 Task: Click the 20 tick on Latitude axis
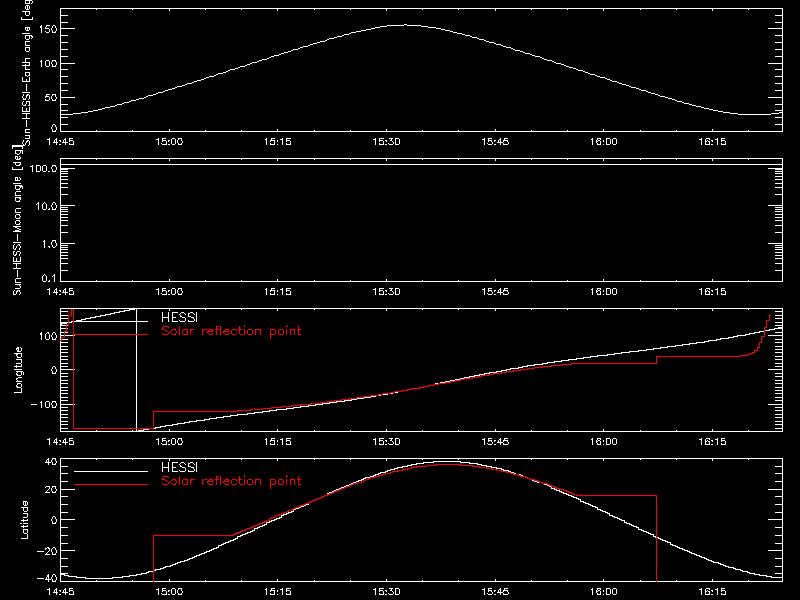coord(52,490)
